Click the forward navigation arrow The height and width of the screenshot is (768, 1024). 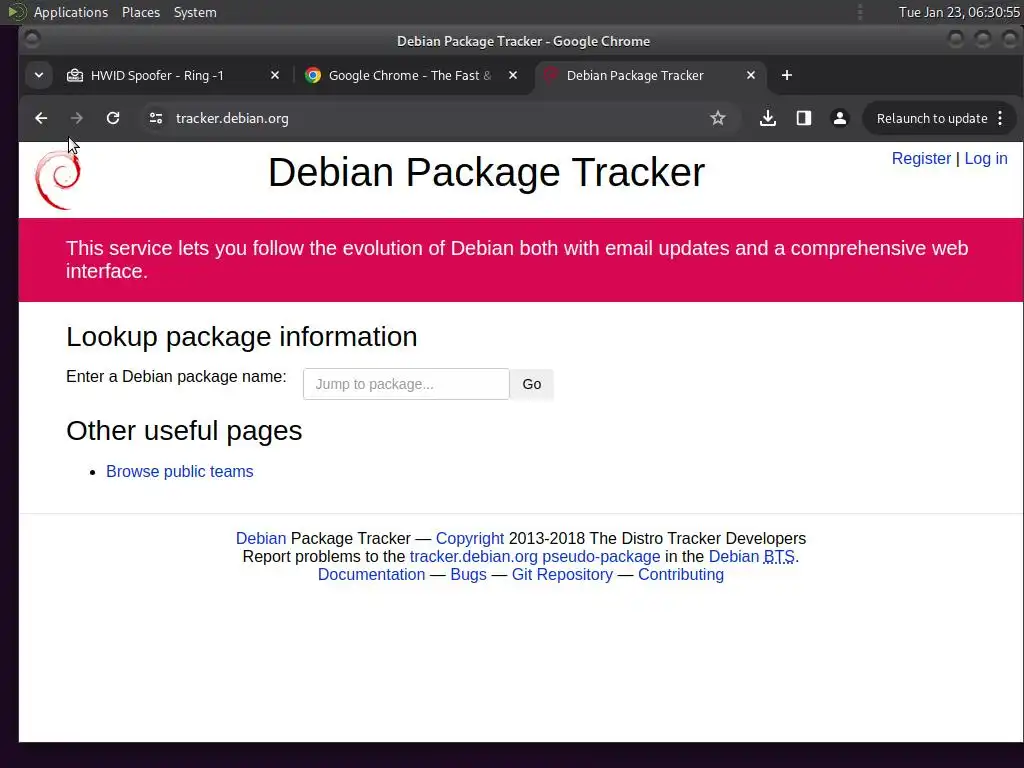[76, 118]
